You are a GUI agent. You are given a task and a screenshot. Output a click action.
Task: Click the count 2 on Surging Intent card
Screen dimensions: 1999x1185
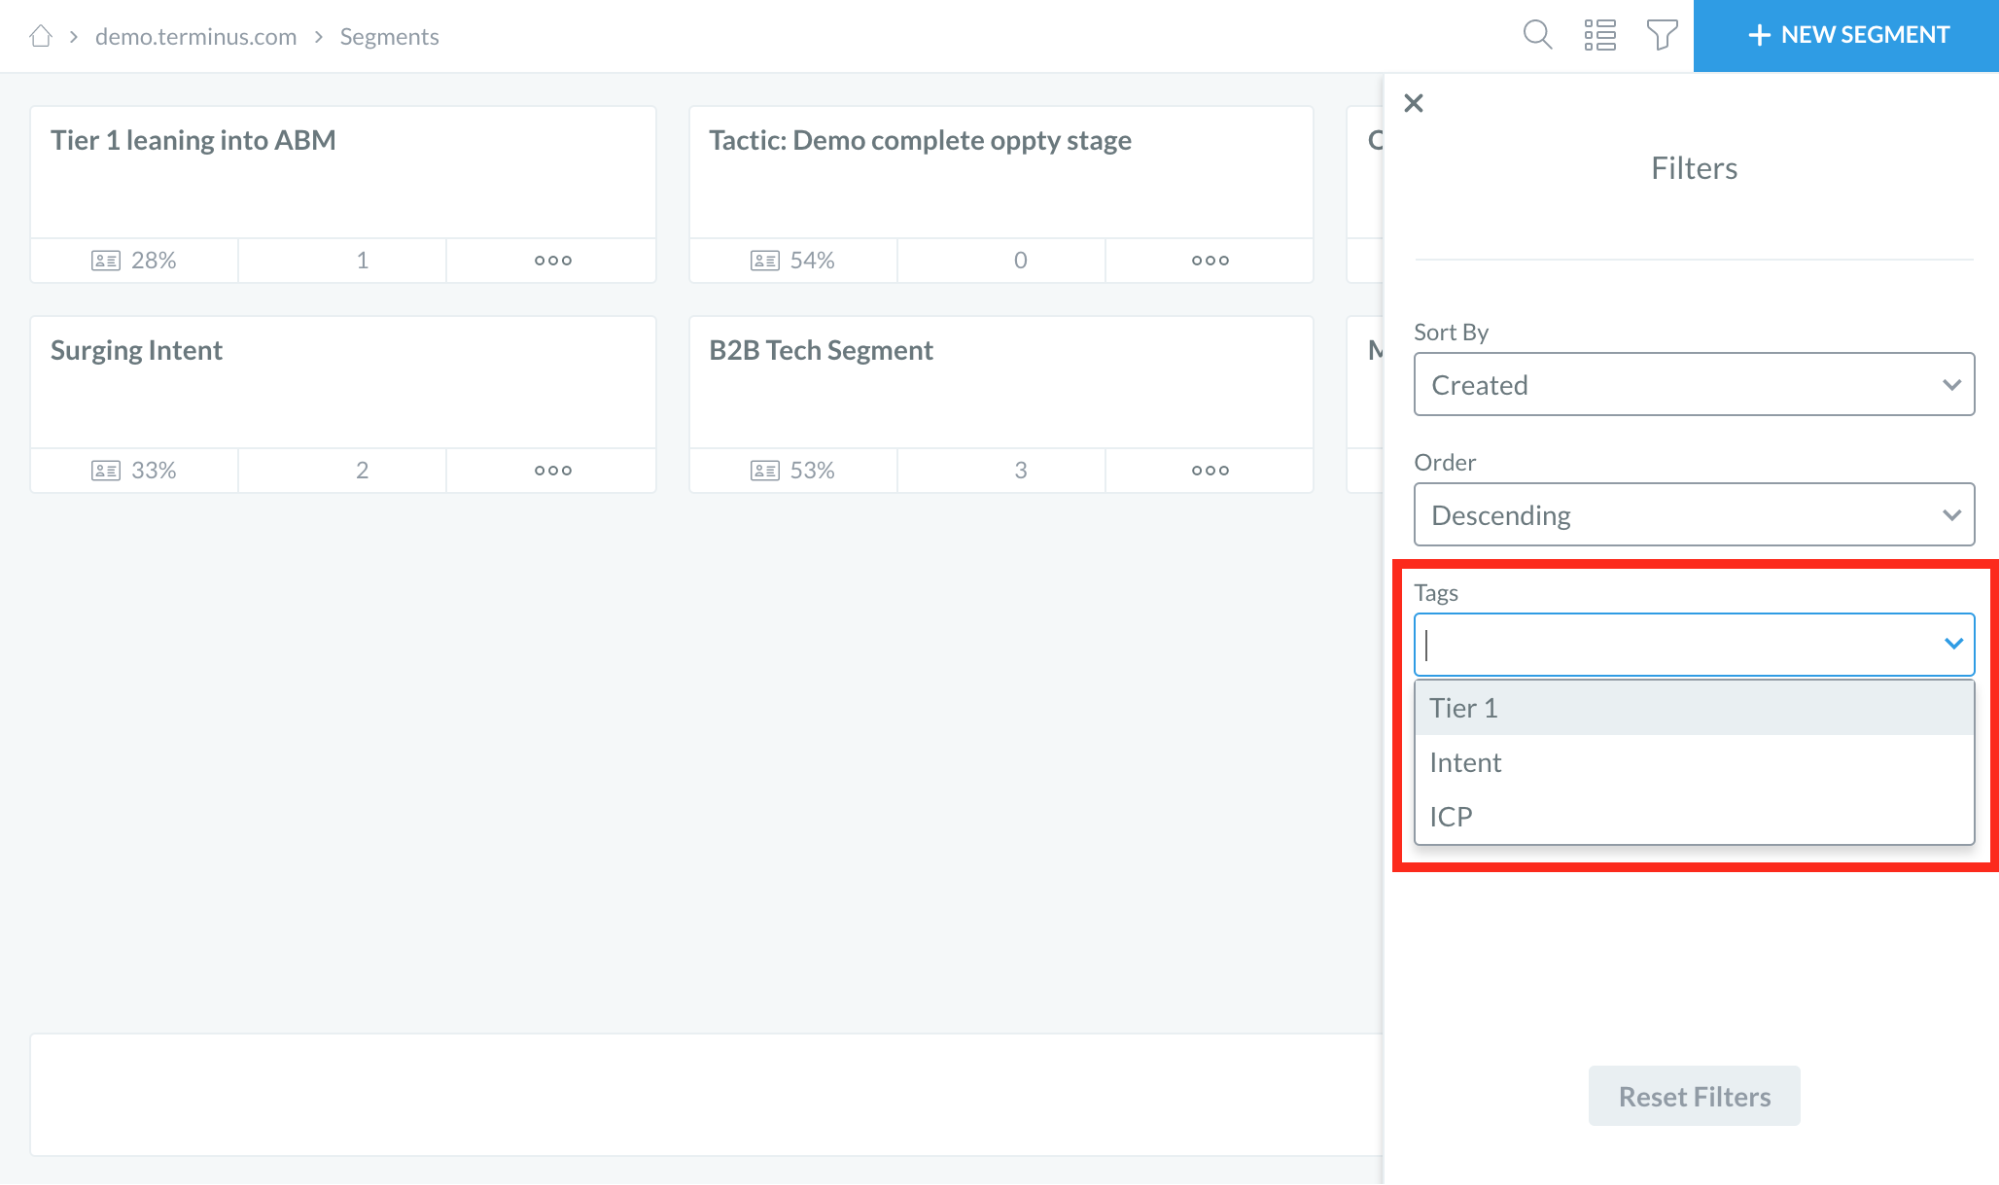pos(362,470)
